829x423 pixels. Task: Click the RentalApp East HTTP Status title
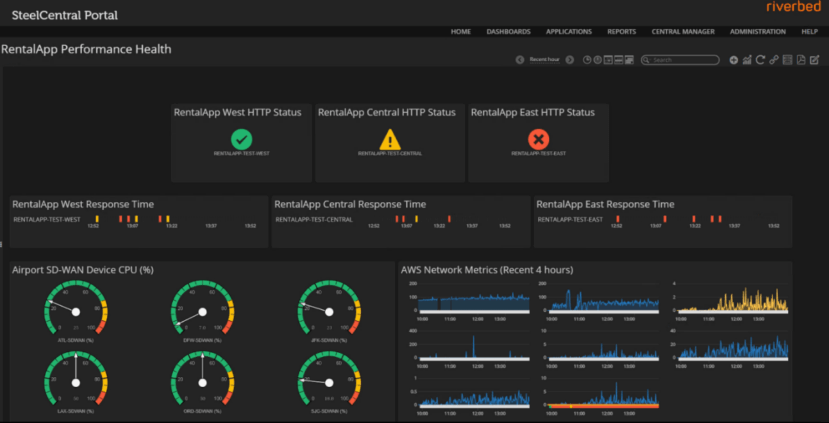[533, 113]
